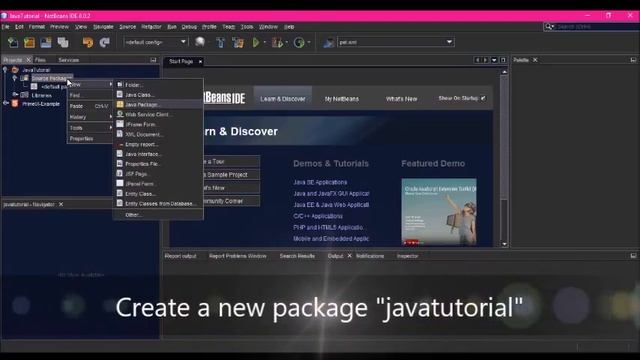Screen dimensions: 640x360
Task: Click the Web Service Client entry icon
Action: (x=120, y=114)
